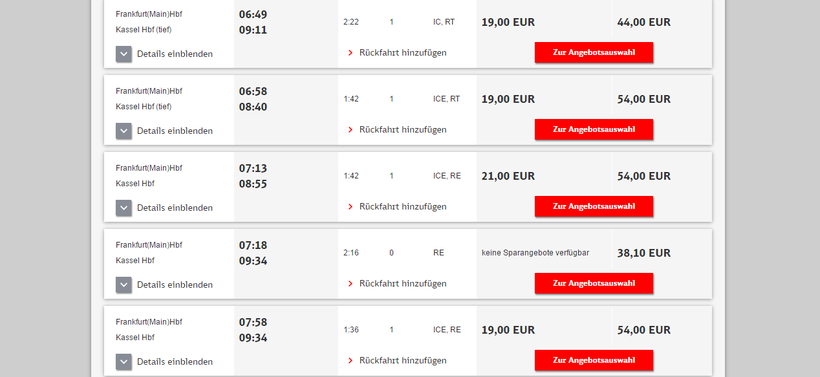This screenshot has height=377, width=820.
Task: Select Zur Angebotsauswahl for the 07:58 departure
Action: pyautogui.click(x=594, y=360)
